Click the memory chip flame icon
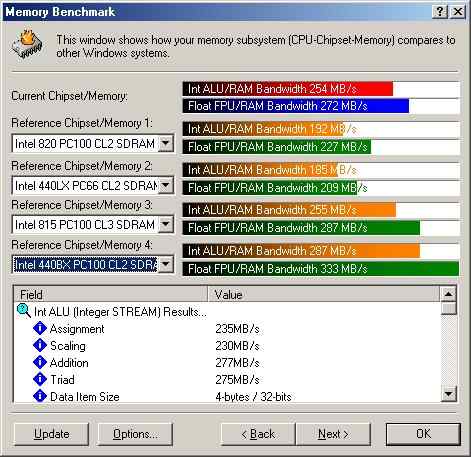Viewport: 471px width, 457px height. point(27,44)
